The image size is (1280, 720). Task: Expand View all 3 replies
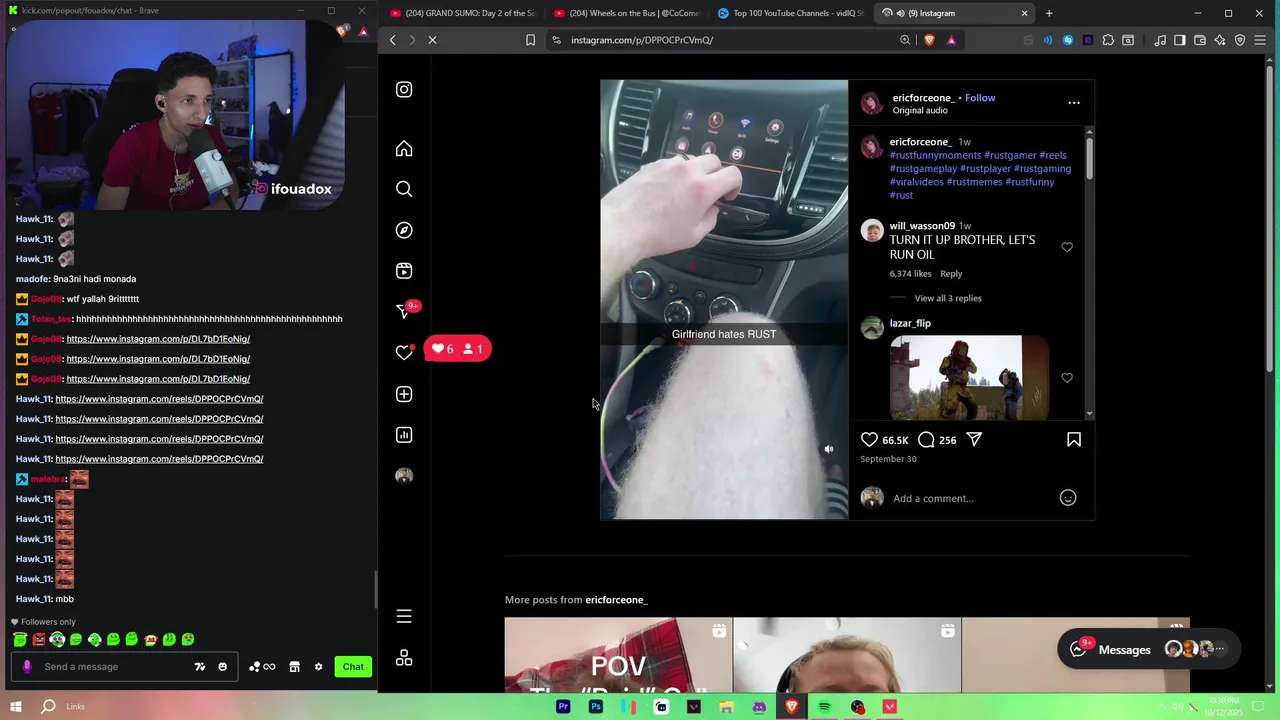click(x=947, y=298)
